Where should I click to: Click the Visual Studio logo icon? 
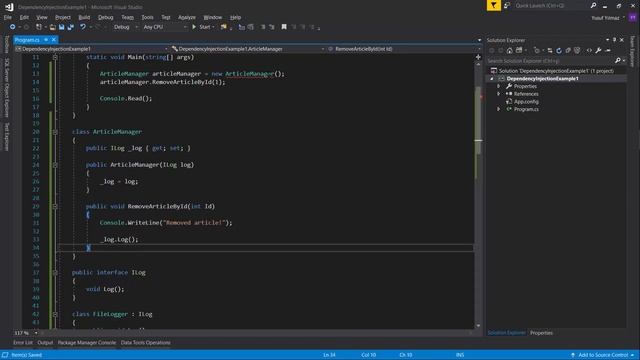click(9, 7)
